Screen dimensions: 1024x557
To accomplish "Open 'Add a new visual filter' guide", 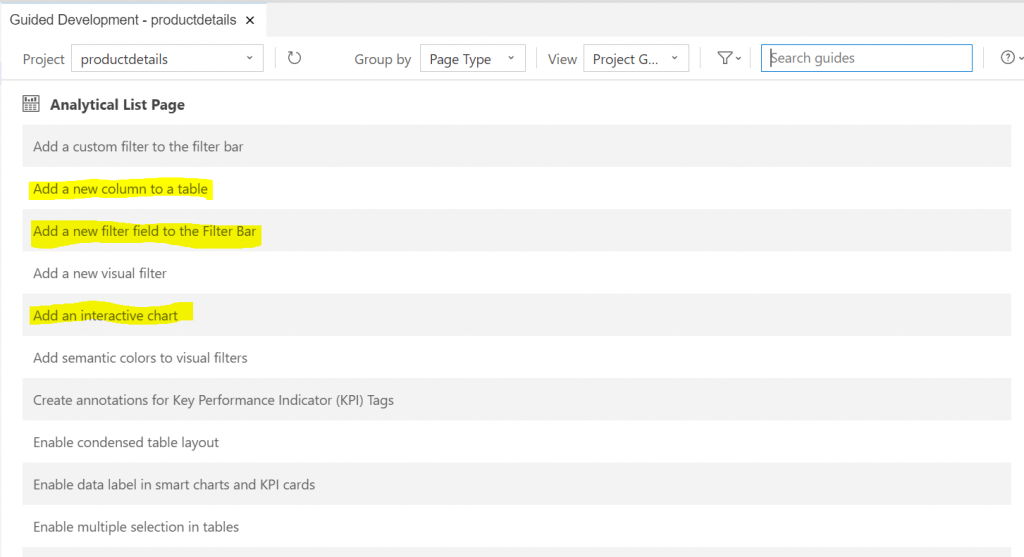I will [x=517, y=273].
